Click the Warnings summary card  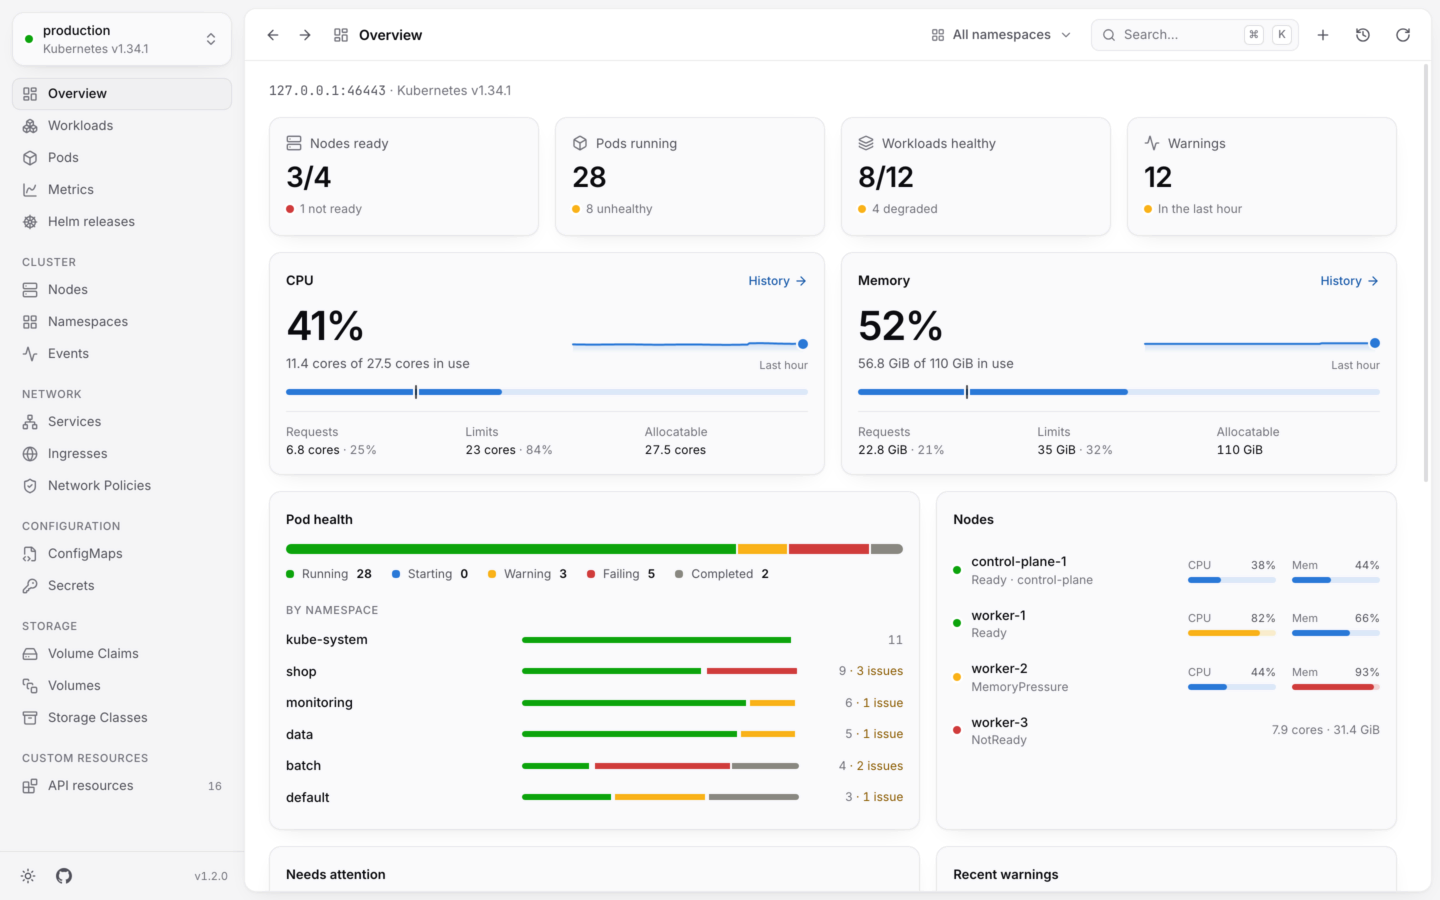point(1262,177)
